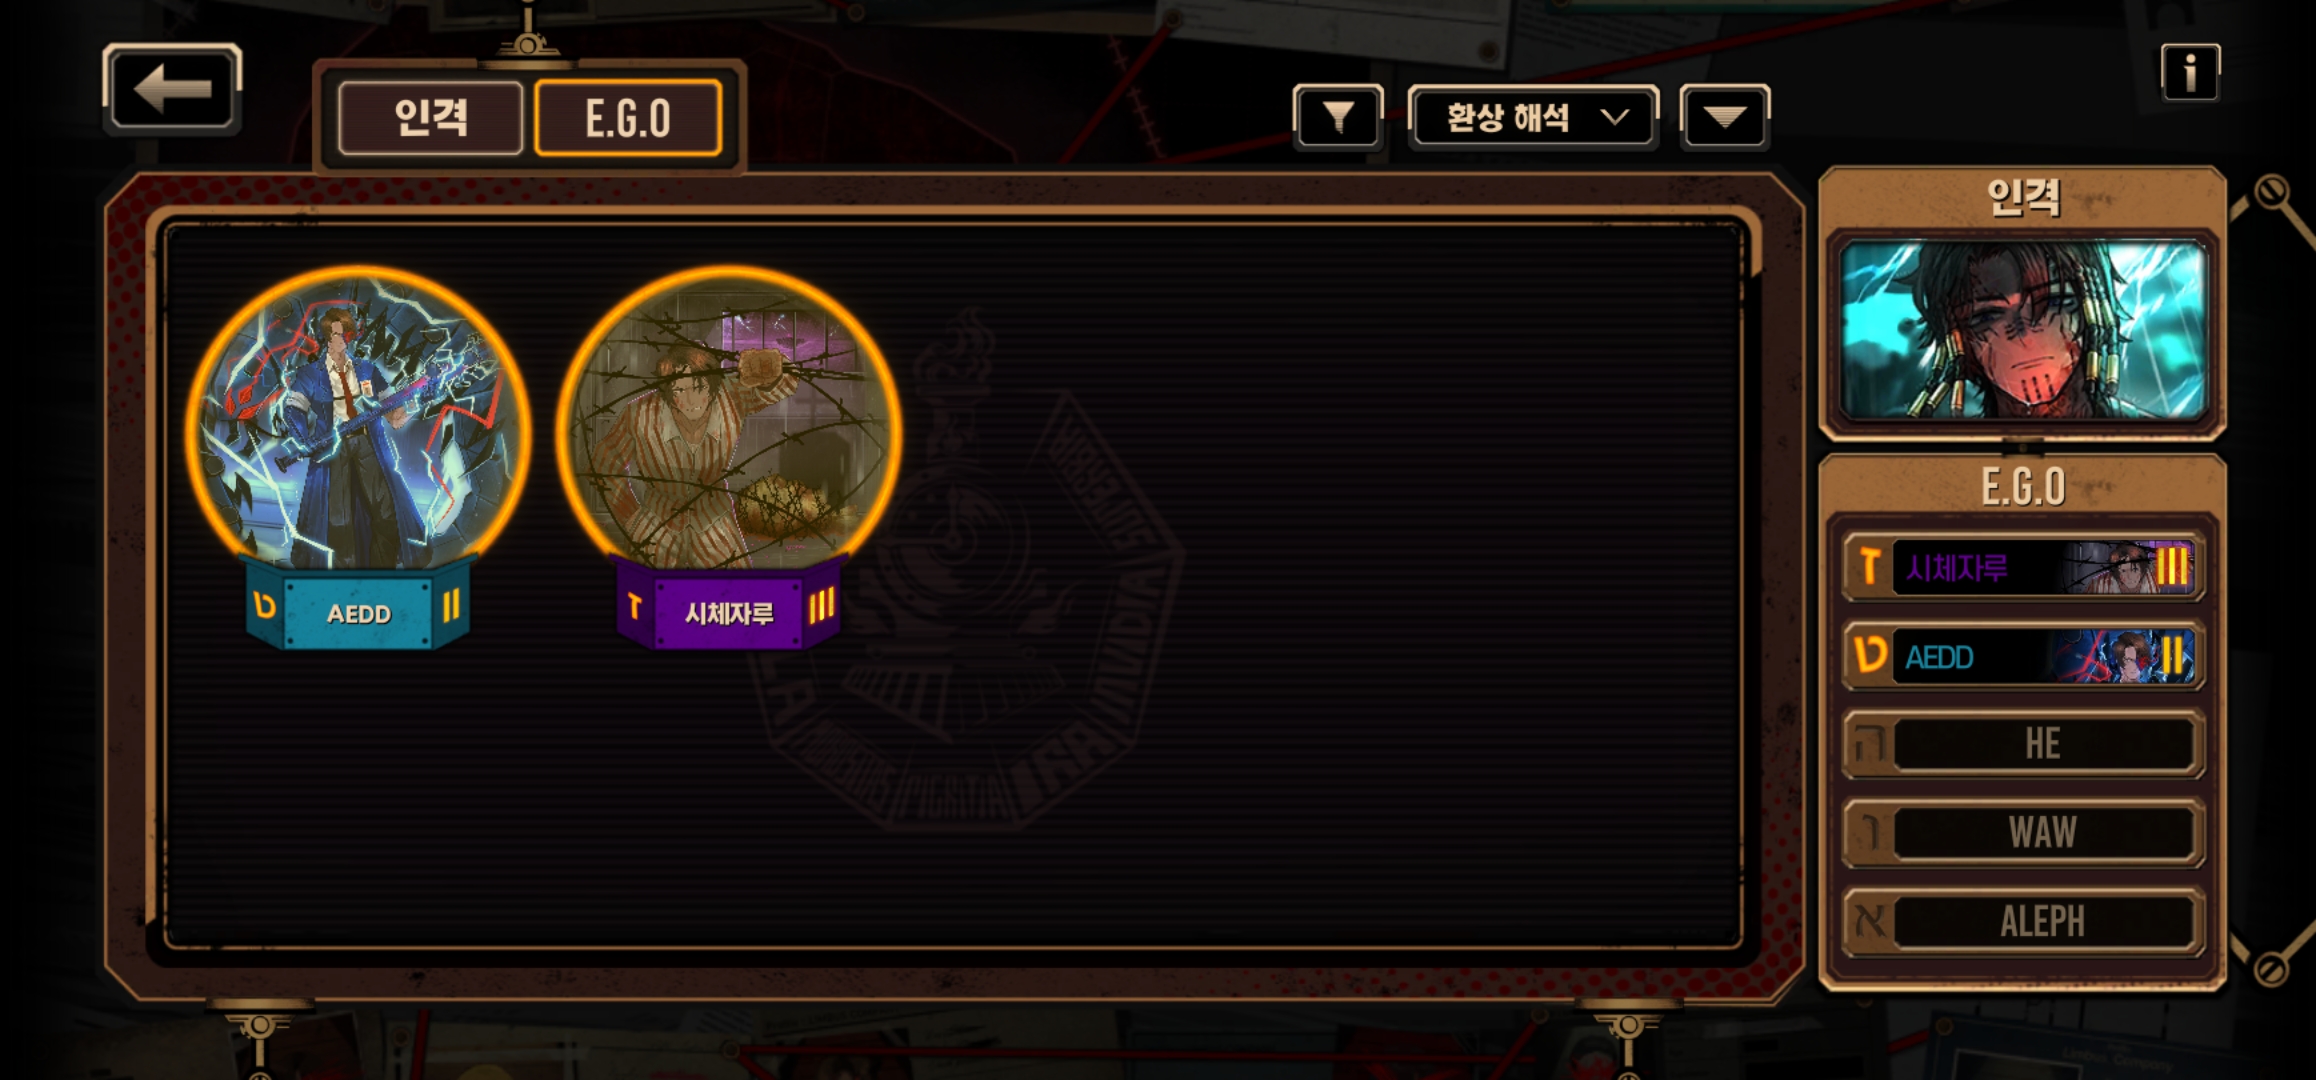
Task: Select the ZAYIN slot 시체자루
Action: (x=2023, y=568)
